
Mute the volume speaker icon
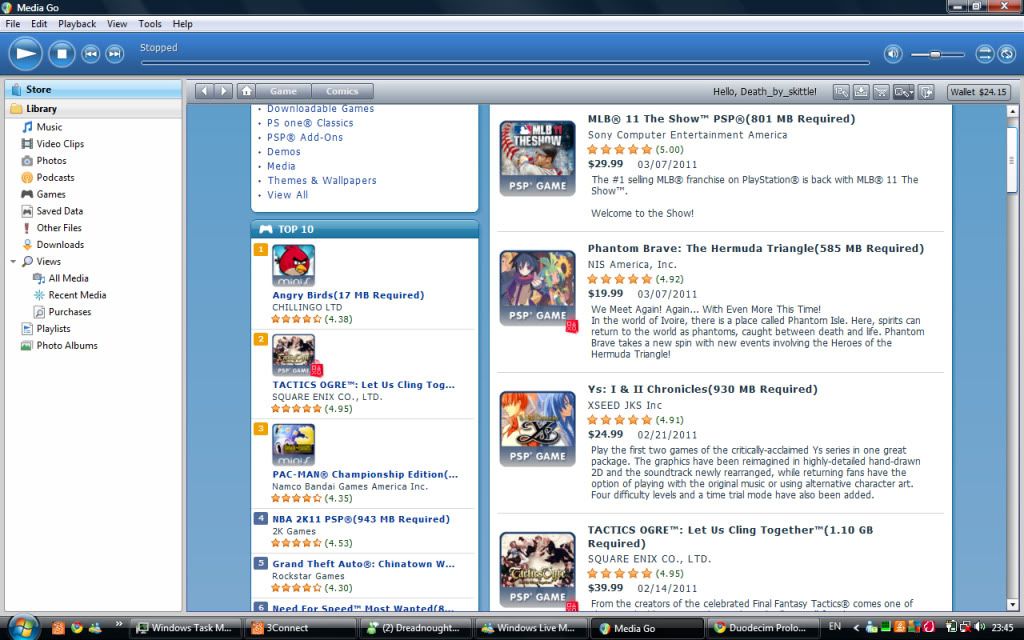pyautogui.click(x=893, y=54)
